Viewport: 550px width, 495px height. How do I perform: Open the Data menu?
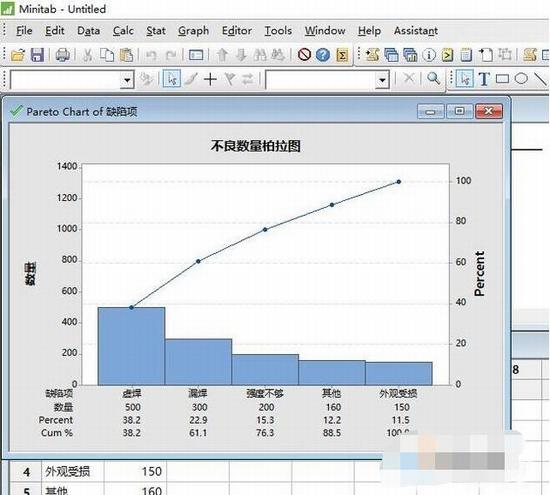(x=88, y=31)
